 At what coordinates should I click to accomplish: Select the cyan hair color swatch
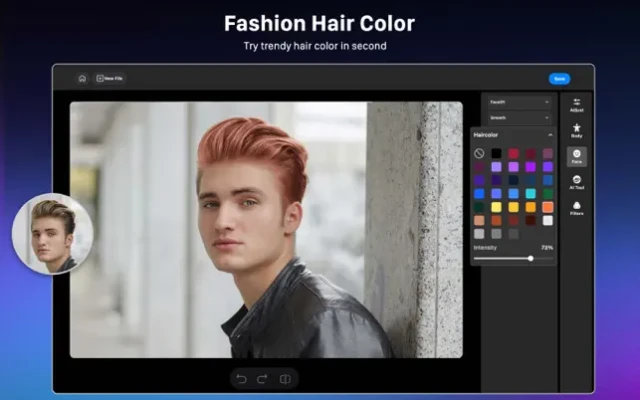click(530, 194)
